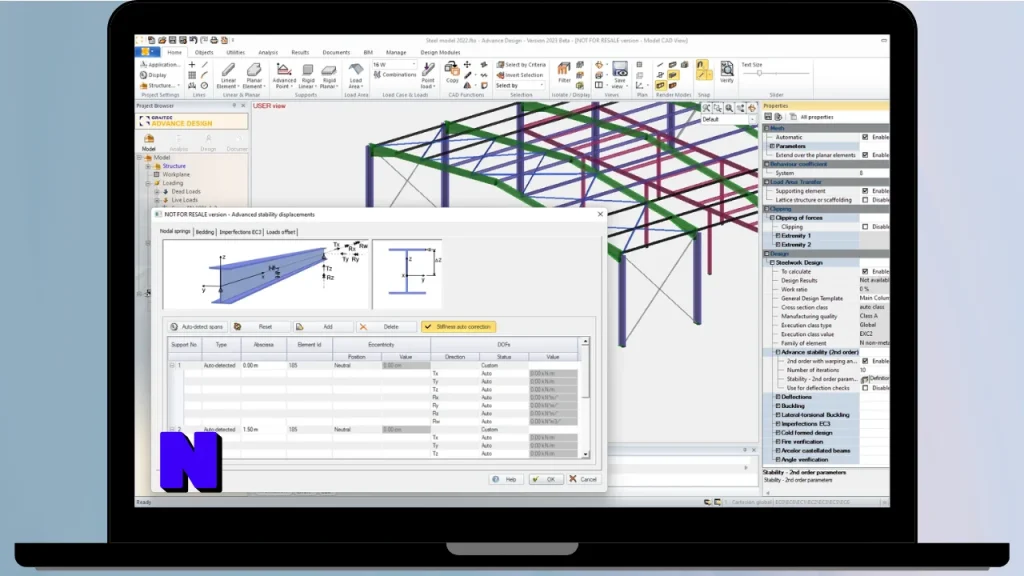1024x576 pixels.
Task: Choose the Rigid Planar support icon
Action: click(329, 70)
